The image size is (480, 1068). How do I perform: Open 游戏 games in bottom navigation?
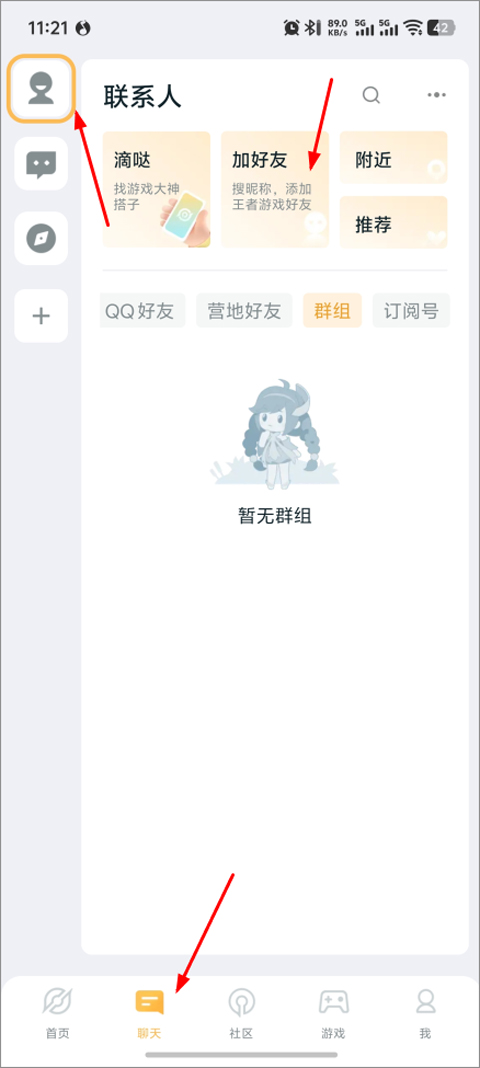(x=333, y=1014)
